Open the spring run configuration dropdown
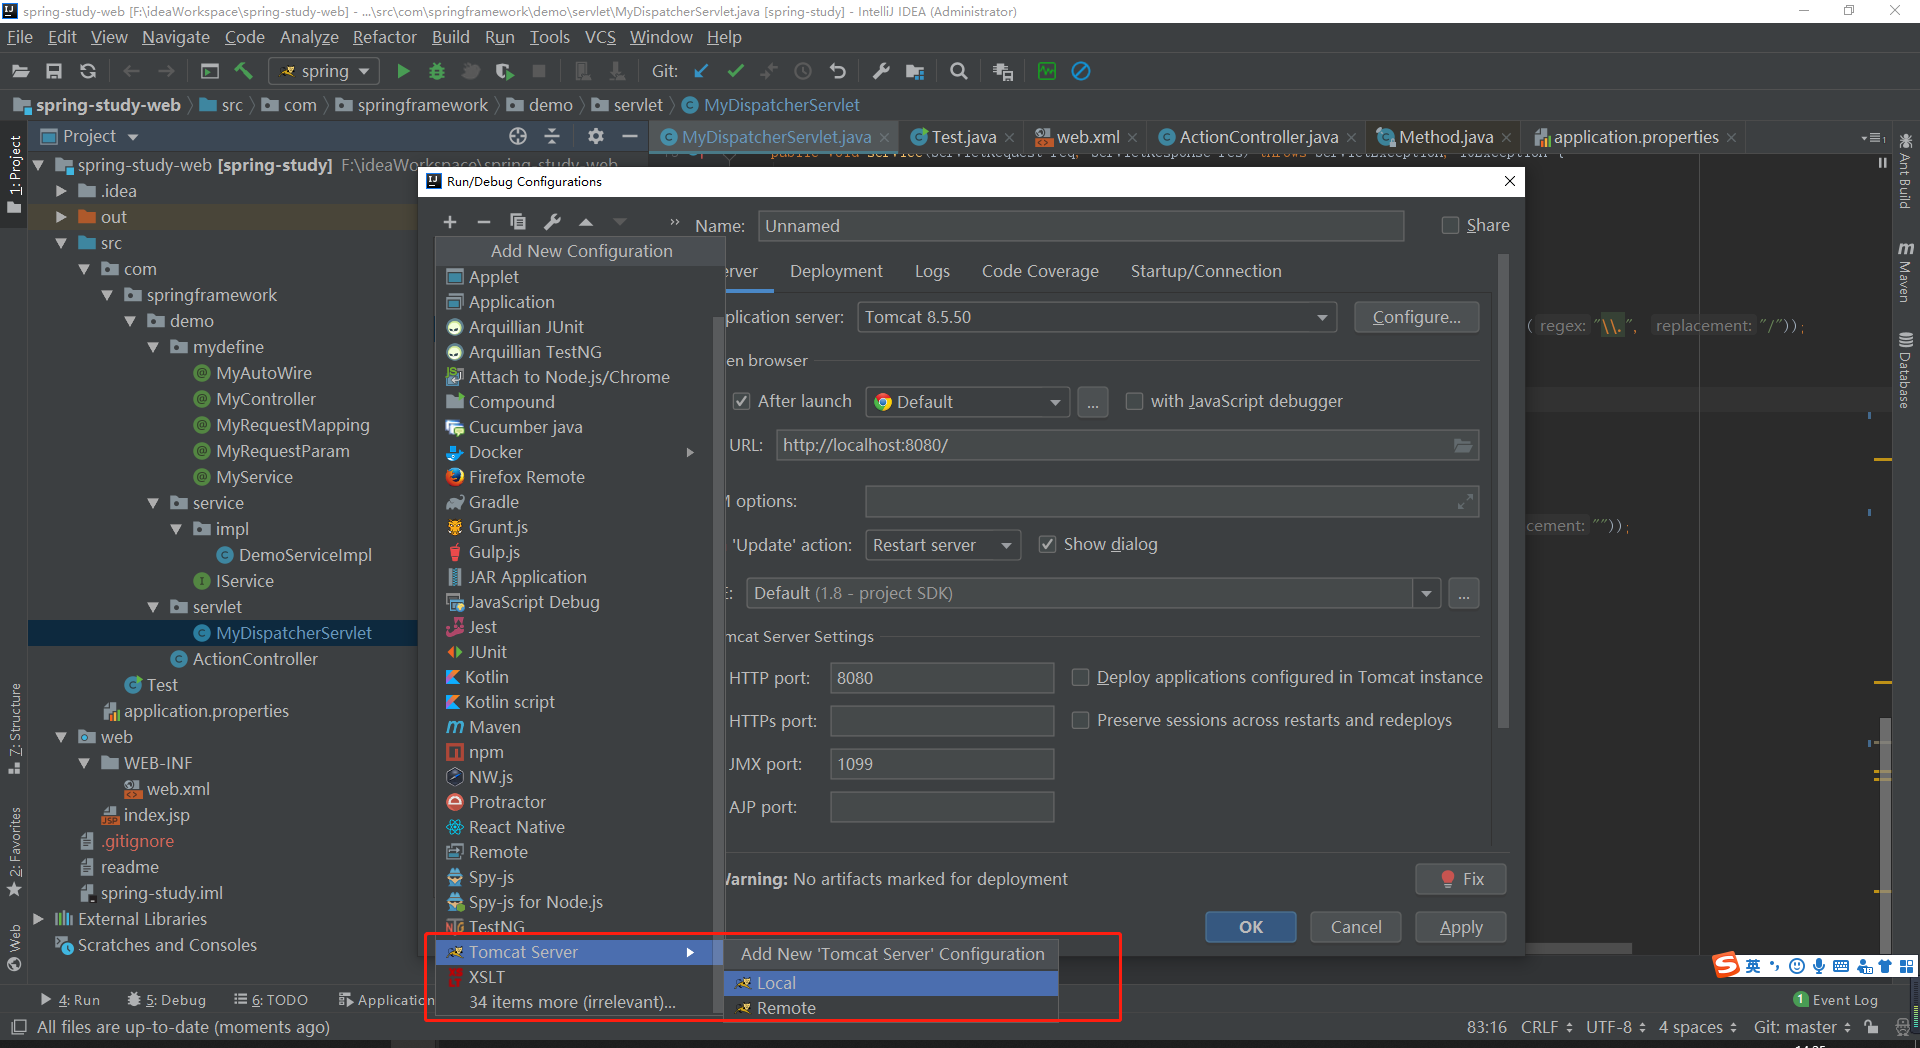 coord(324,71)
